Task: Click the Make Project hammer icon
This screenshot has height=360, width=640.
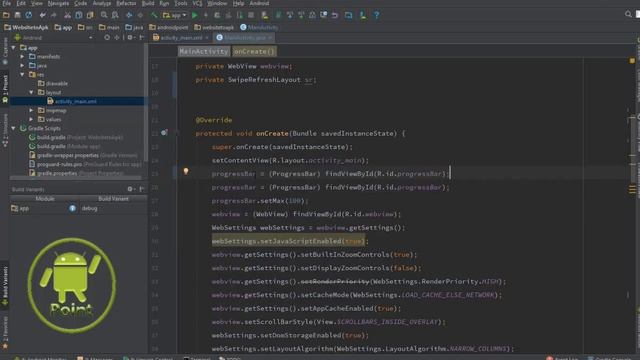Action: pyautogui.click(x=154, y=15)
